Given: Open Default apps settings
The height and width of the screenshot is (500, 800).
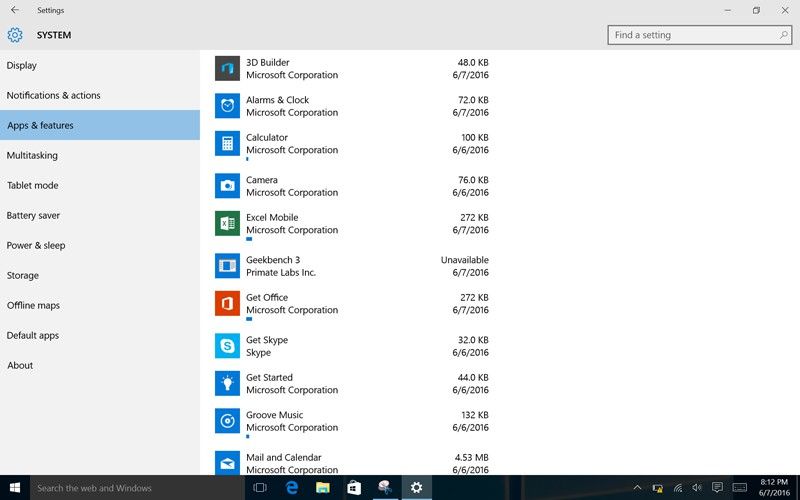Looking at the screenshot, I should (x=99, y=335).
